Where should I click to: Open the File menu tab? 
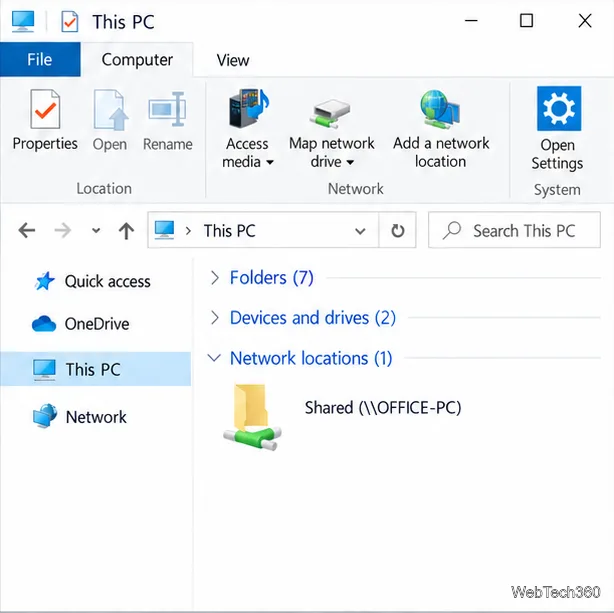40,60
